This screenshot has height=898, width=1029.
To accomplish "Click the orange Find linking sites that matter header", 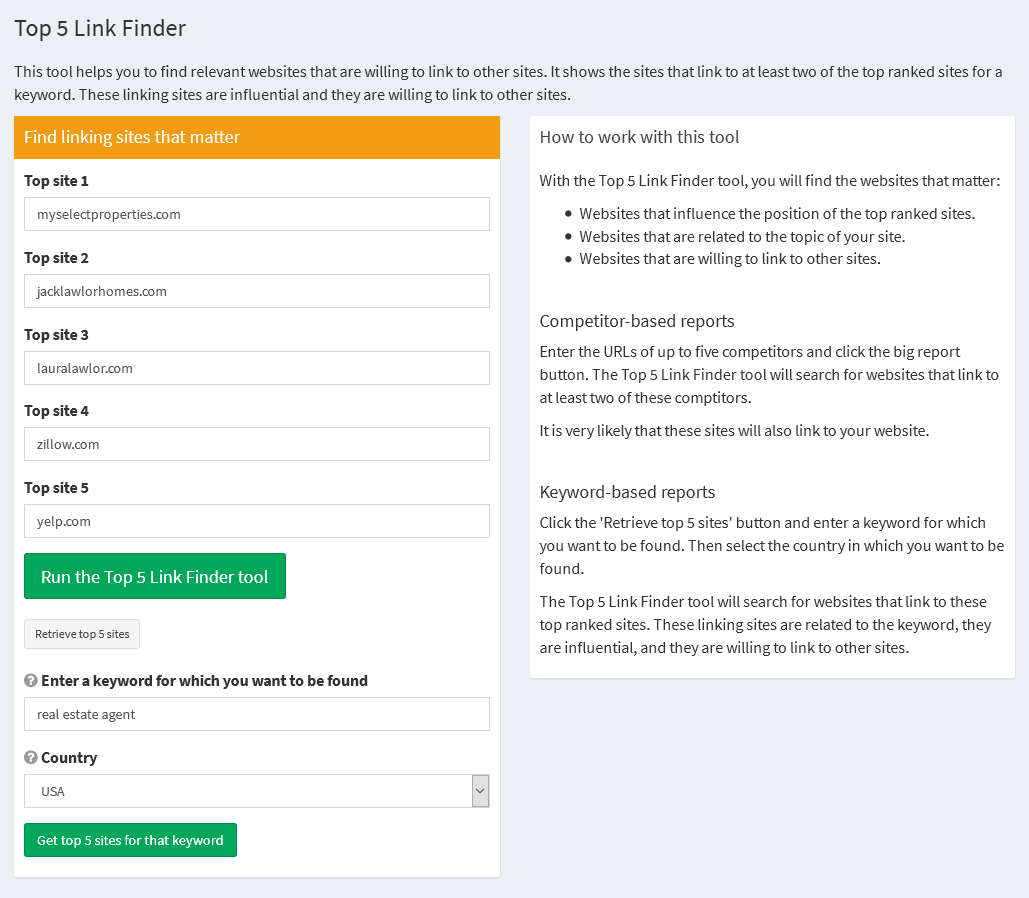I will [256, 137].
